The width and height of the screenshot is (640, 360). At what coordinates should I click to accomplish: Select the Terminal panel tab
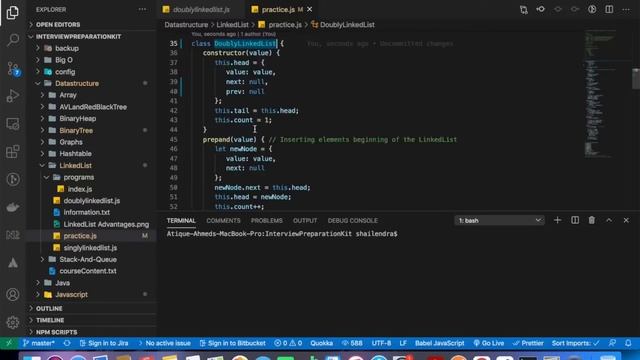pos(181,220)
